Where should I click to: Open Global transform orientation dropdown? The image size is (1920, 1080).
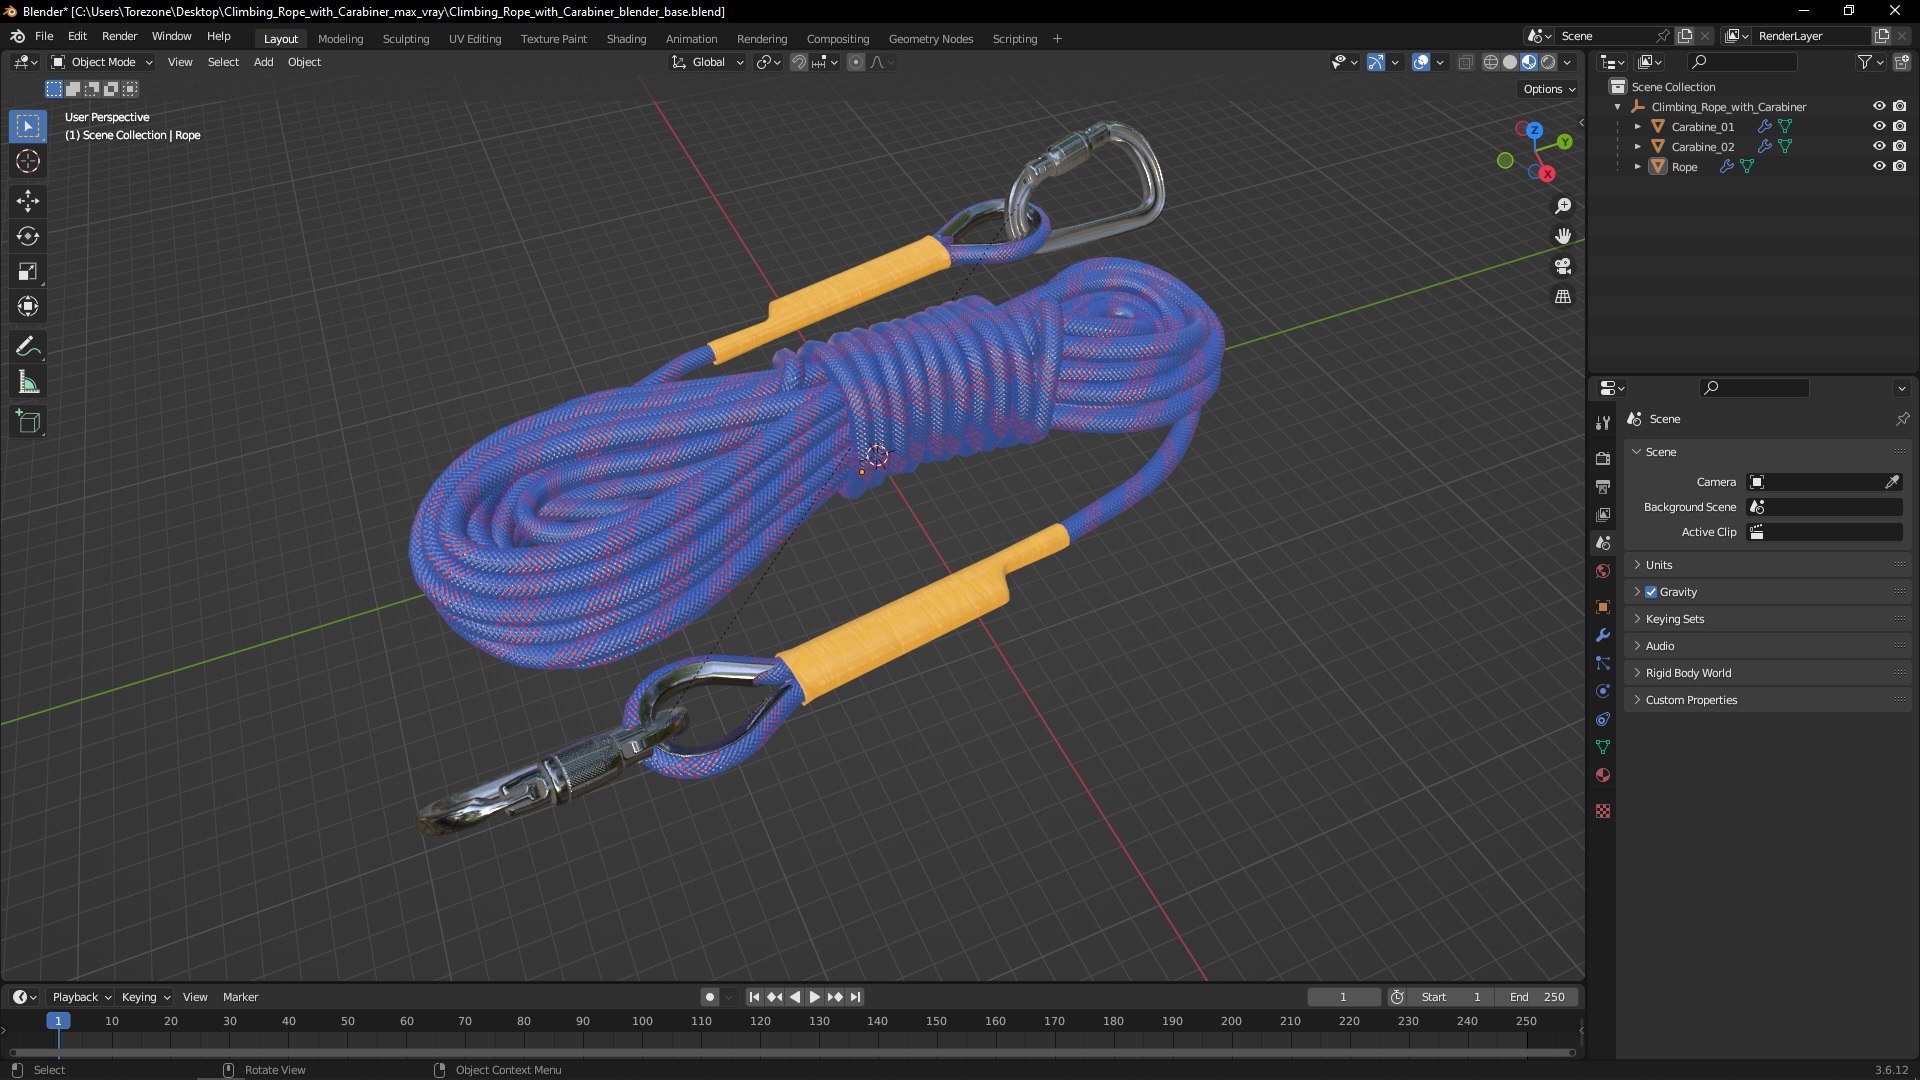point(708,62)
